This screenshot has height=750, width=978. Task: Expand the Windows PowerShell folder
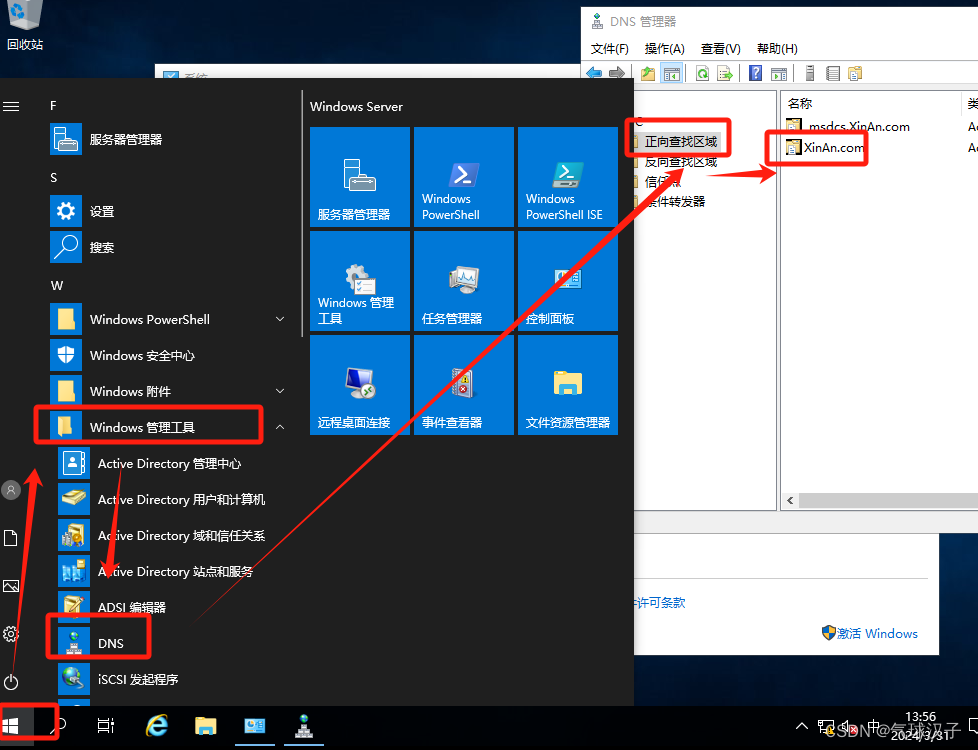(280, 319)
